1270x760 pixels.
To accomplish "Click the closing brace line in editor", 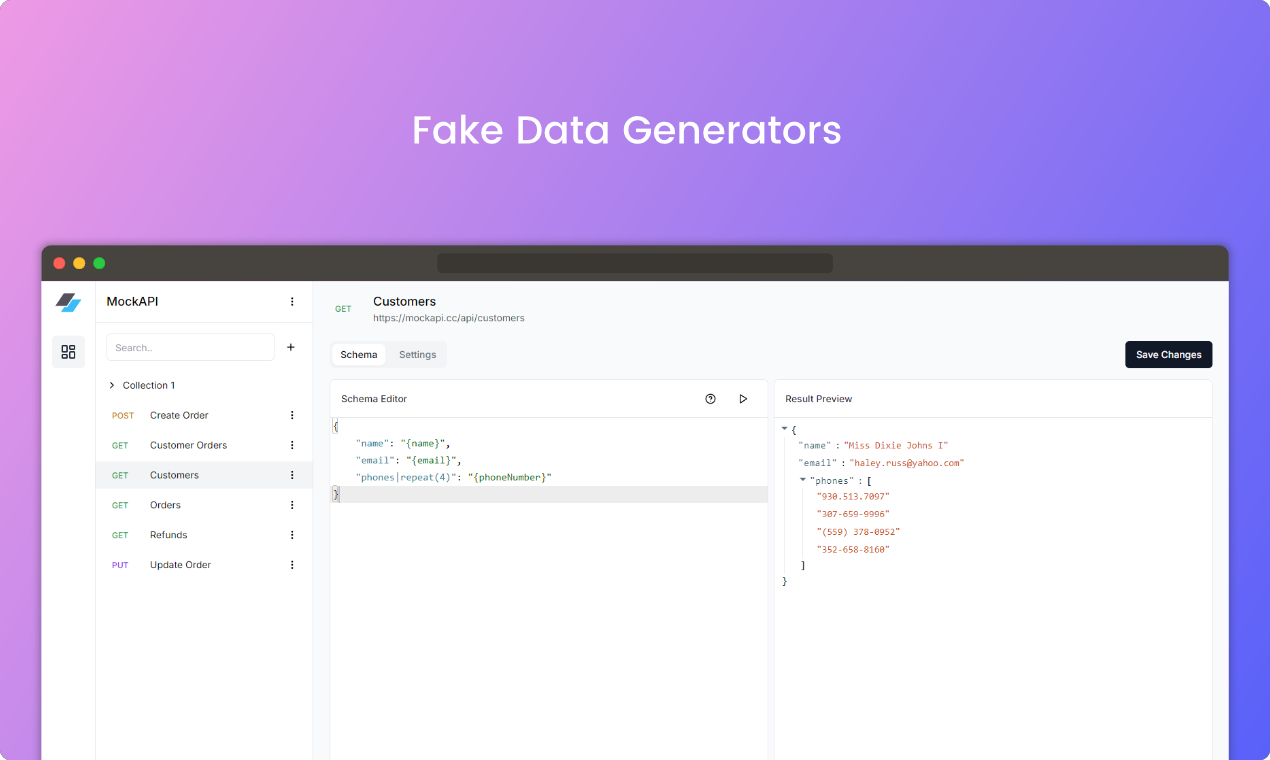I will pos(549,494).
